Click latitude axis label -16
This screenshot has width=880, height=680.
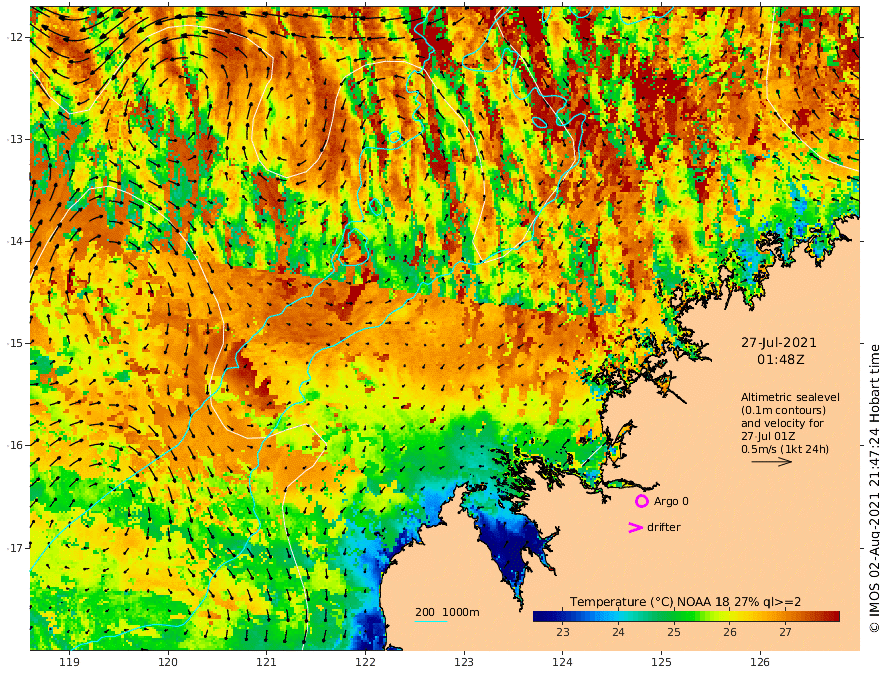tap(15, 445)
